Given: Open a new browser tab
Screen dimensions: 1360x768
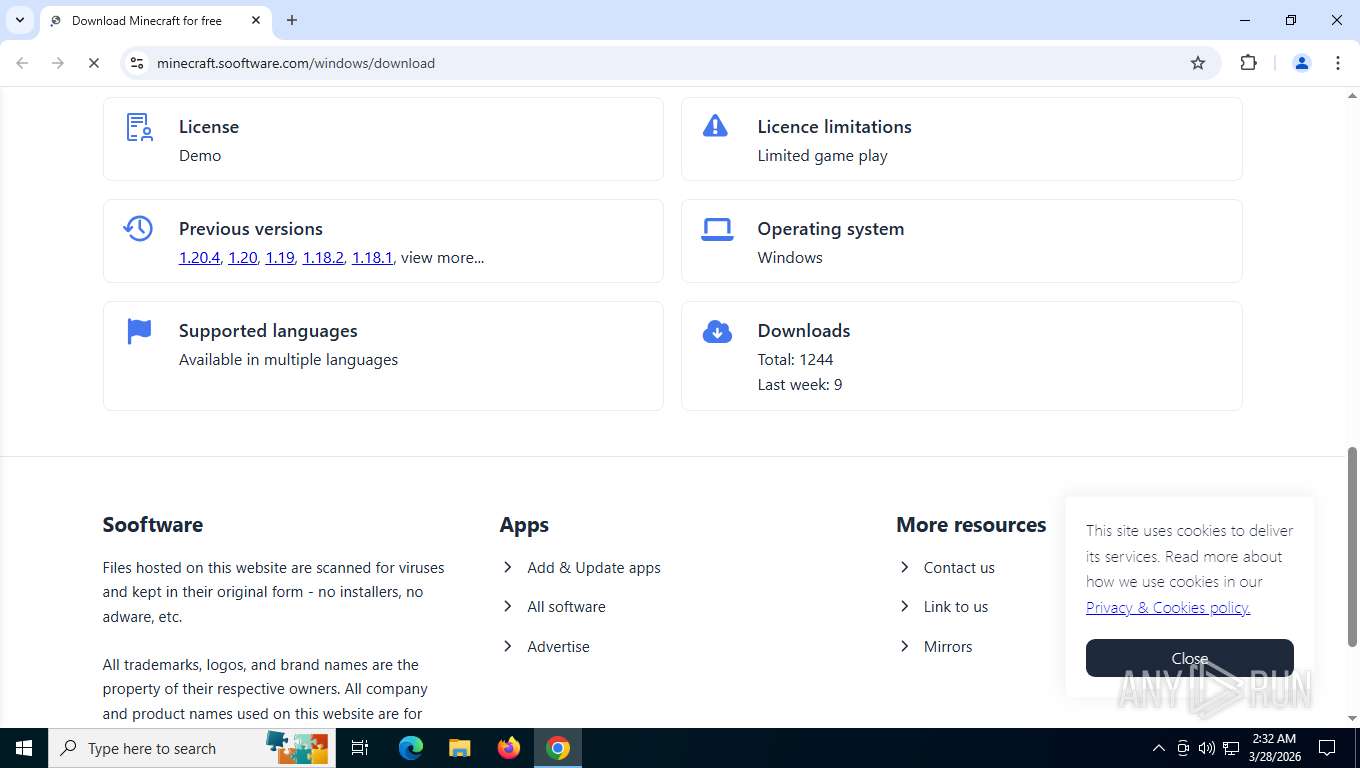Looking at the screenshot, I should 292,20.
